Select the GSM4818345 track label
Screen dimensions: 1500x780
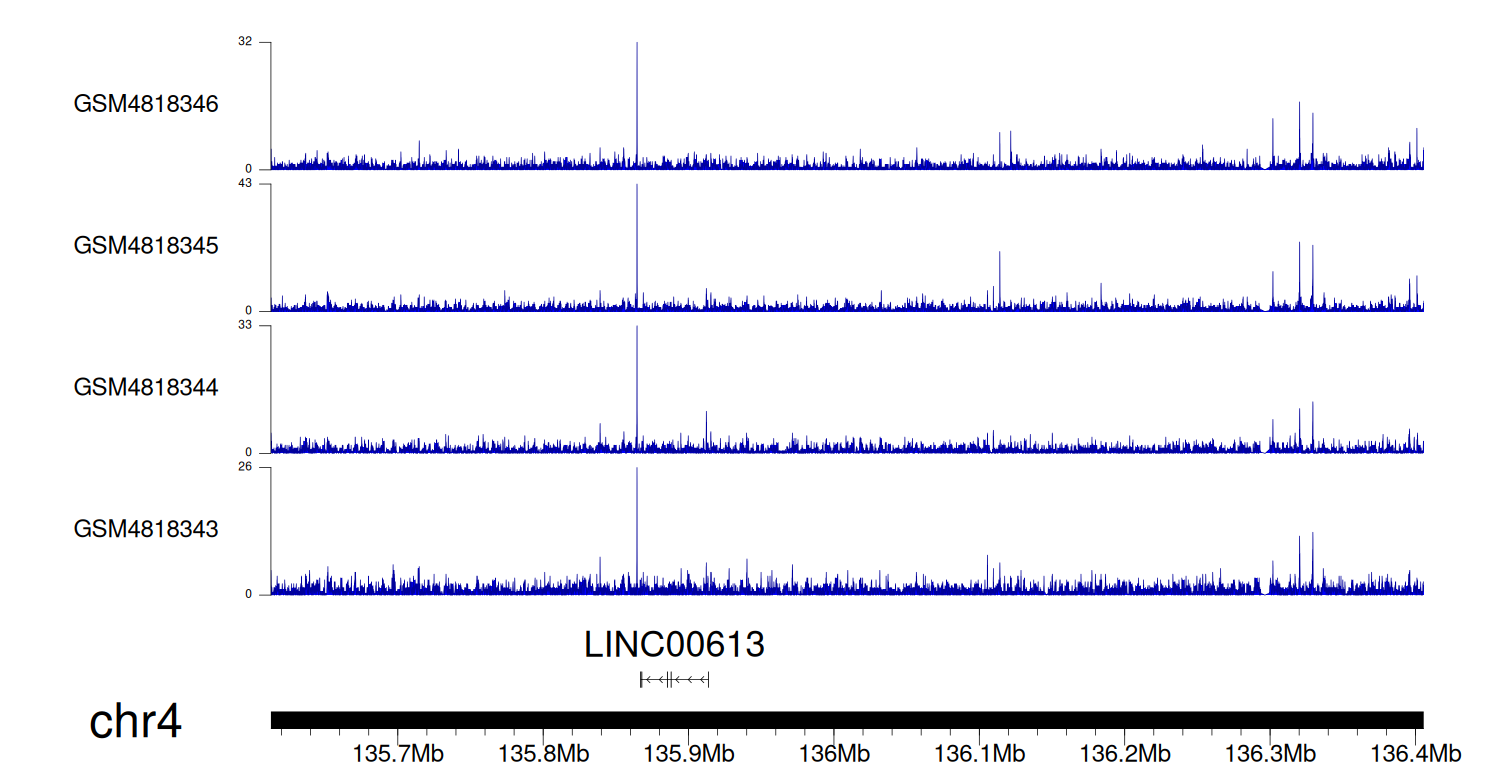coord(146,245)
